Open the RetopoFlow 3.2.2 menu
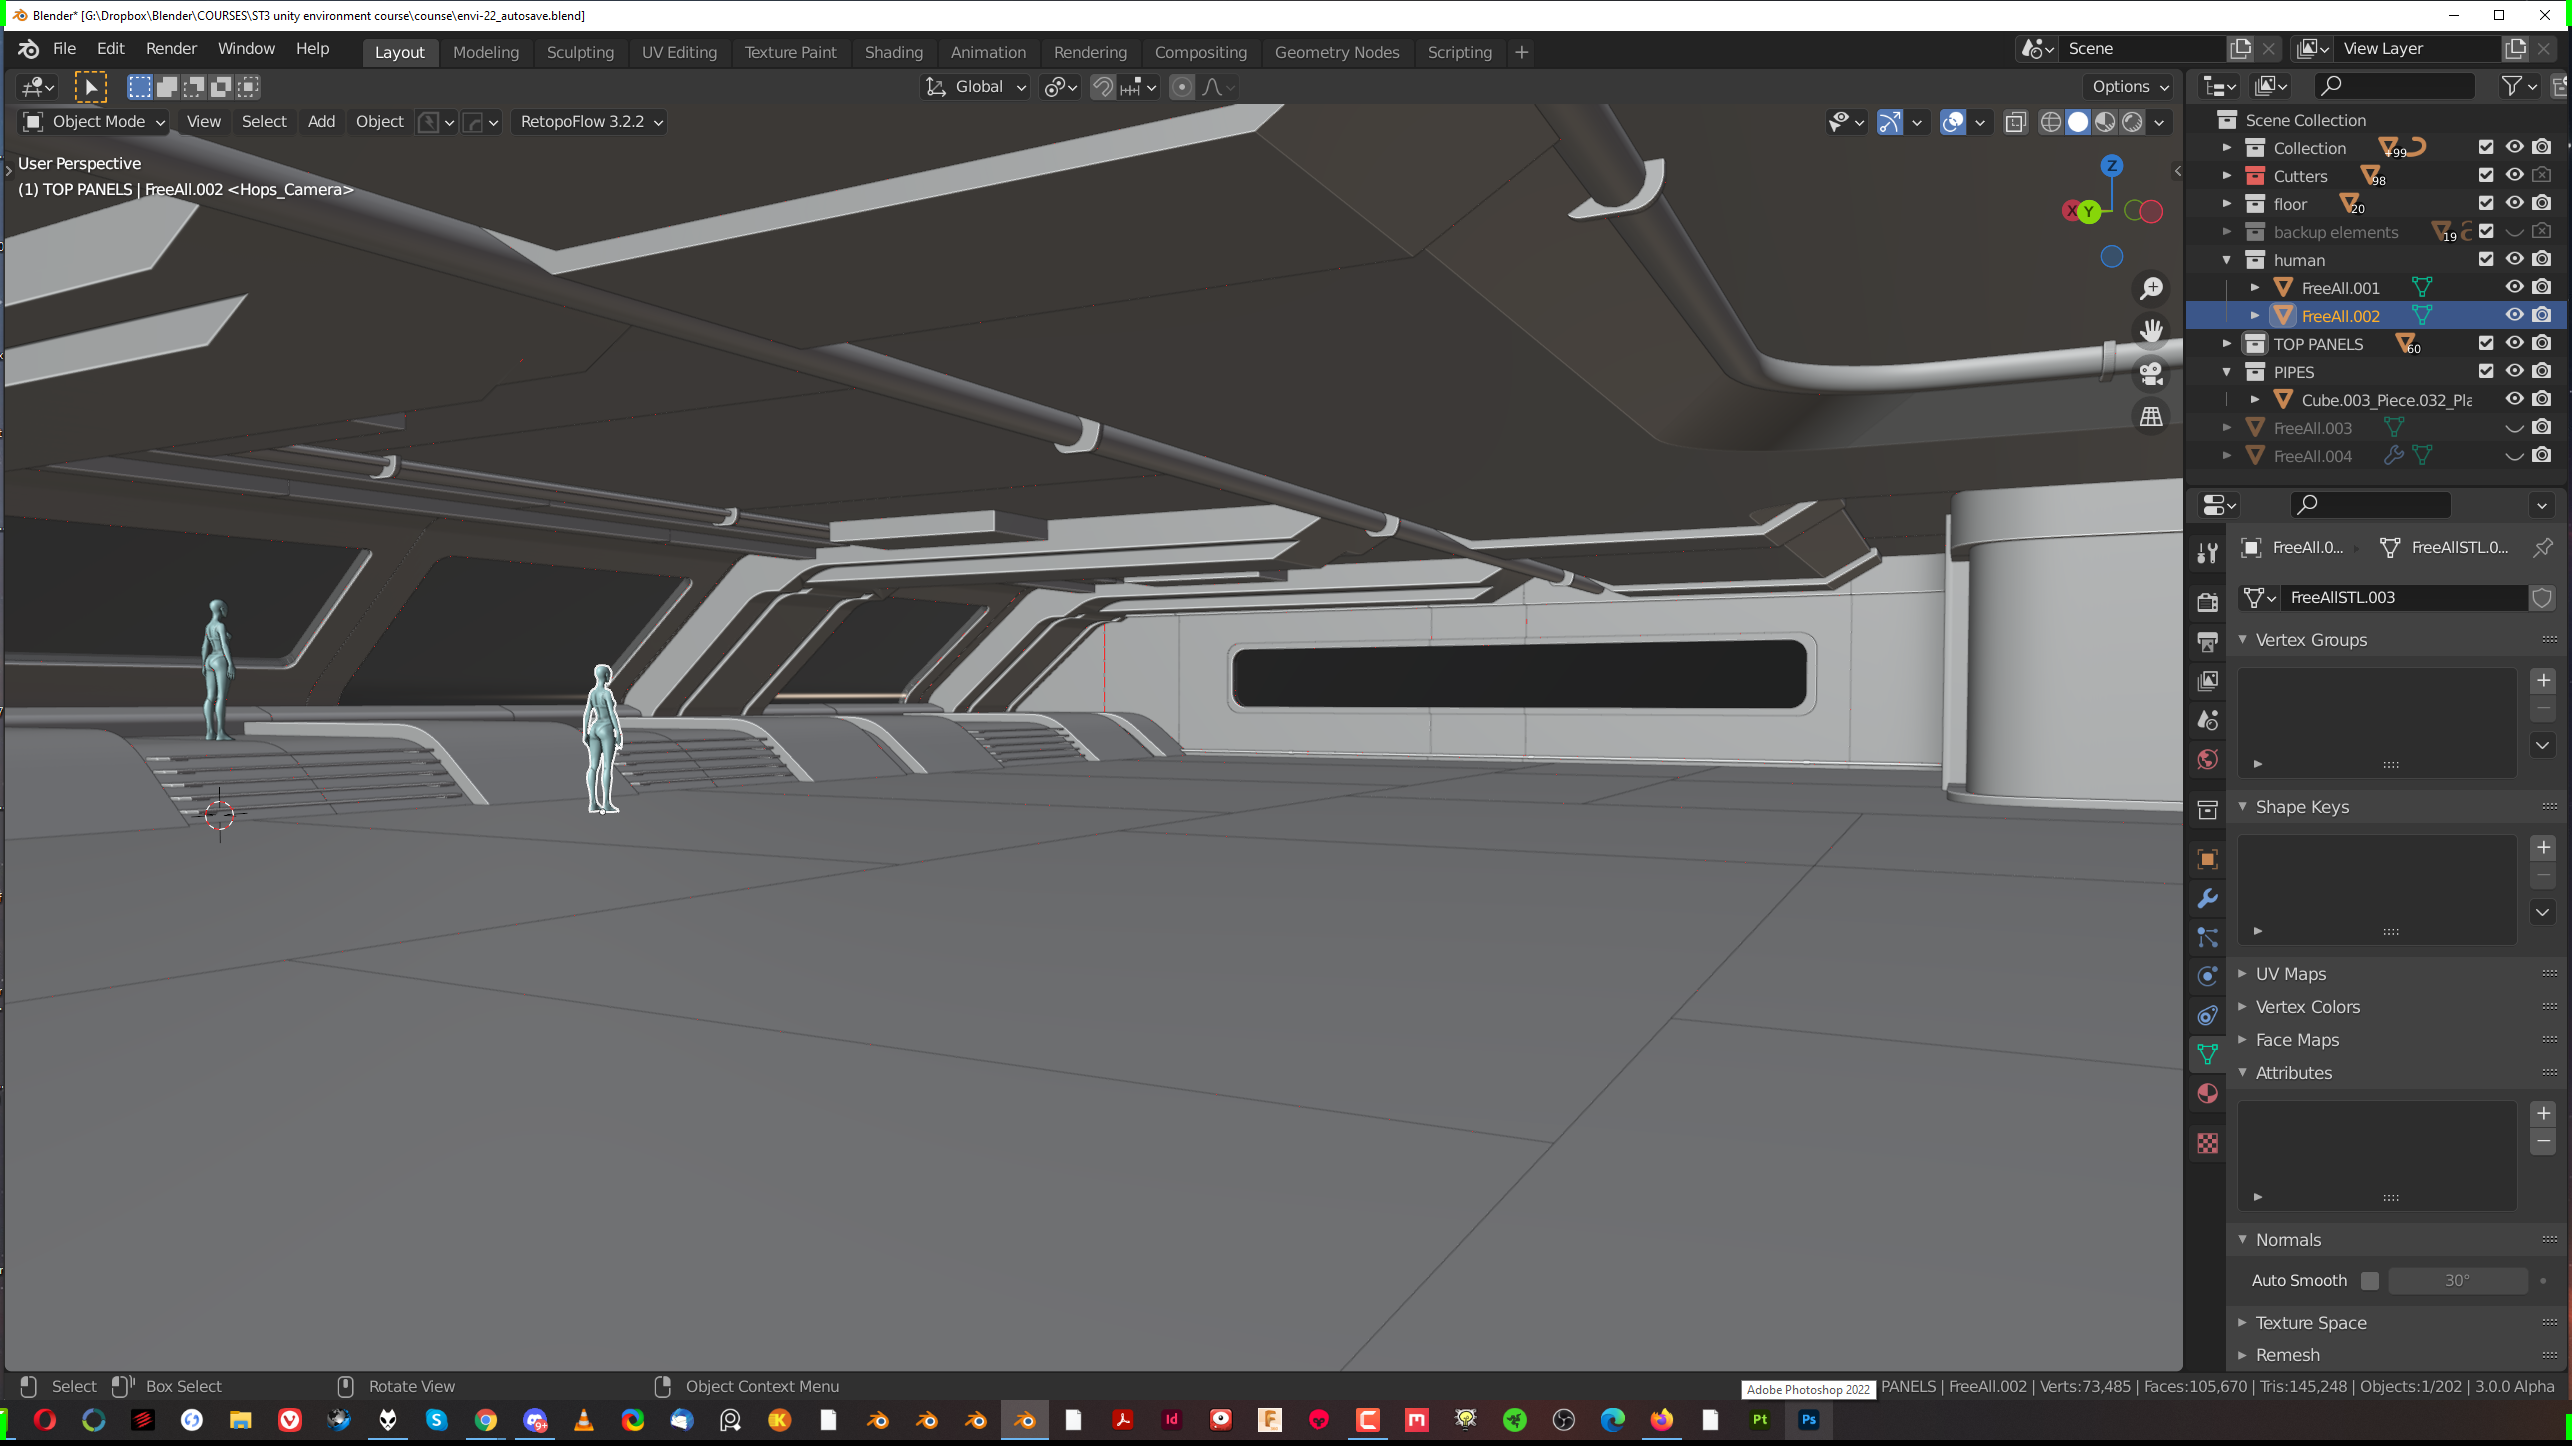This screenshot has width=2572, height=1446. point(591,122)
